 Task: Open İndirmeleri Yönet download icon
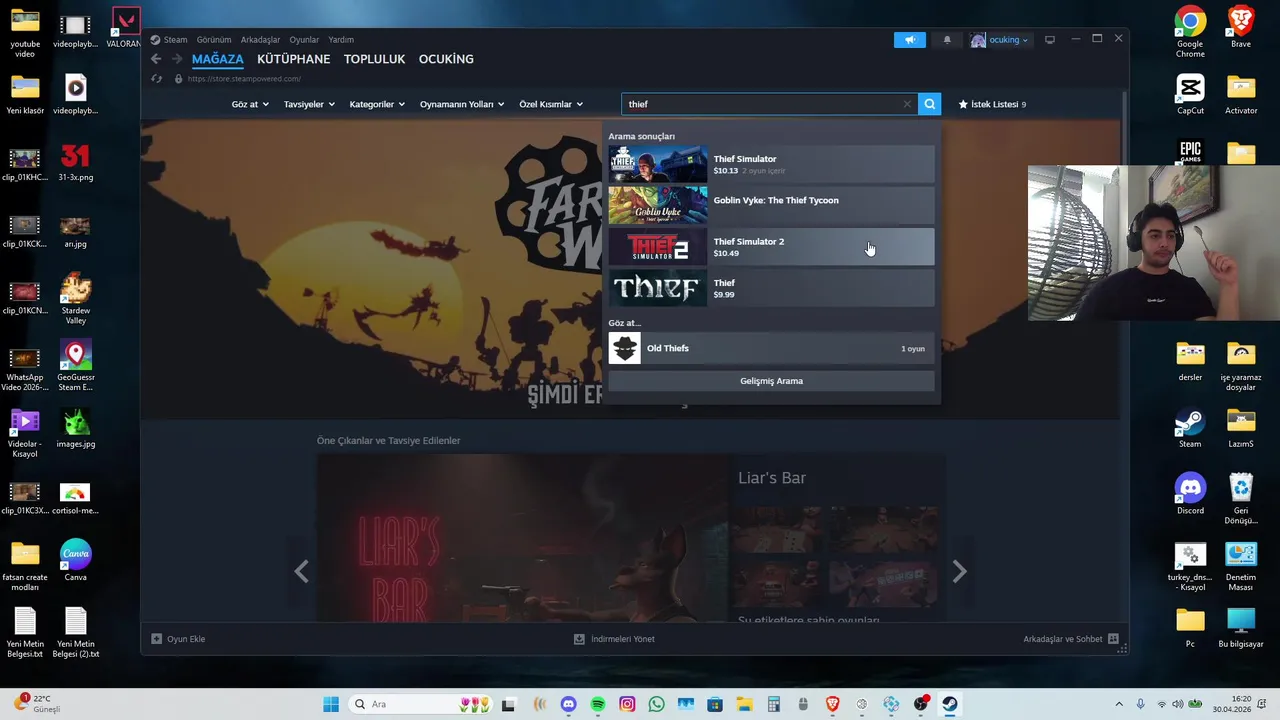click(579, 639)
